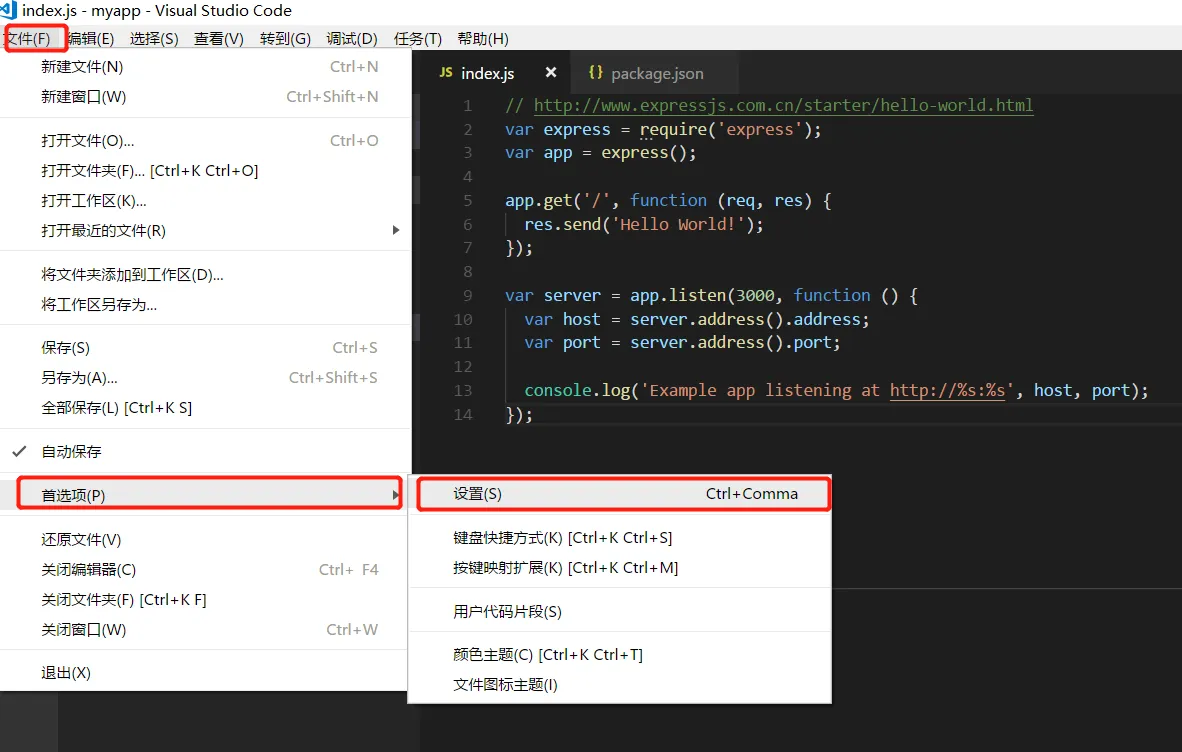Select 打开文件(O)... menu entry

tap(206, 141)
